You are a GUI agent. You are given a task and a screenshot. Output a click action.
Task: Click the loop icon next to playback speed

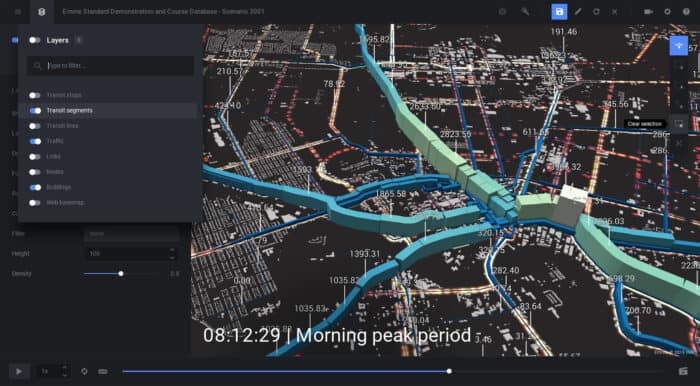point(84,371)
